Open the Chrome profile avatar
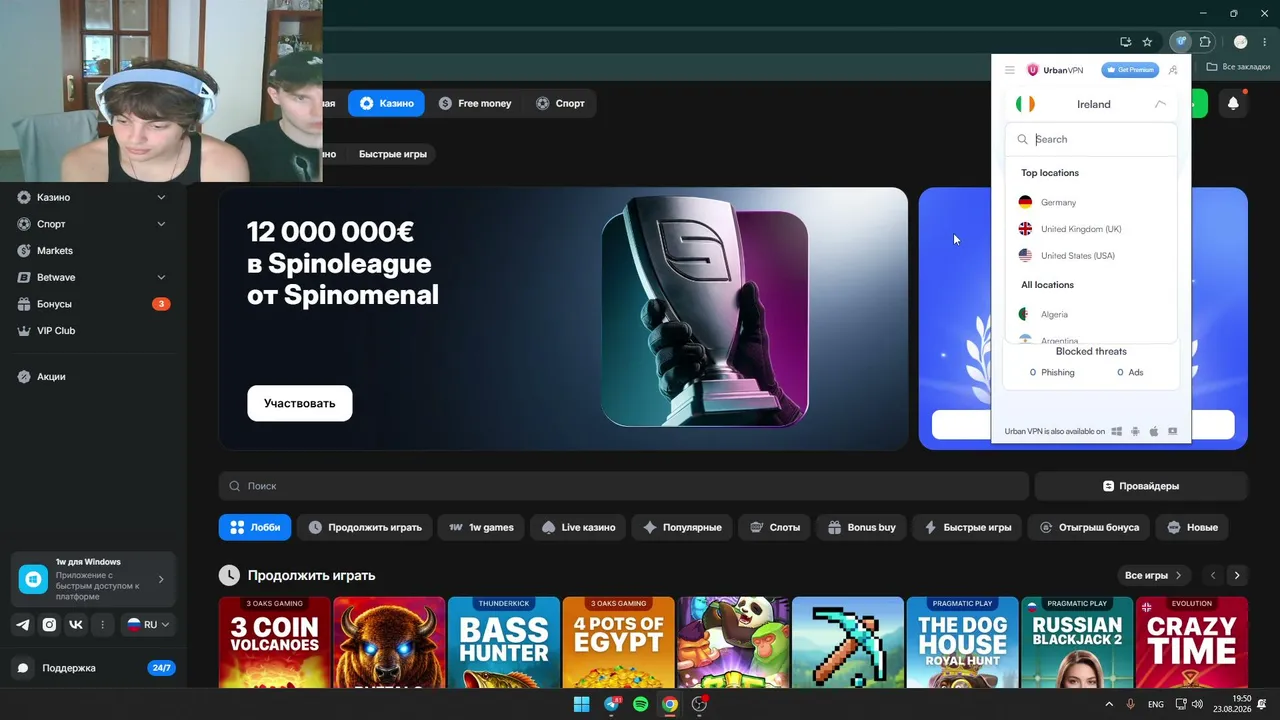 tap(1241, 42)
